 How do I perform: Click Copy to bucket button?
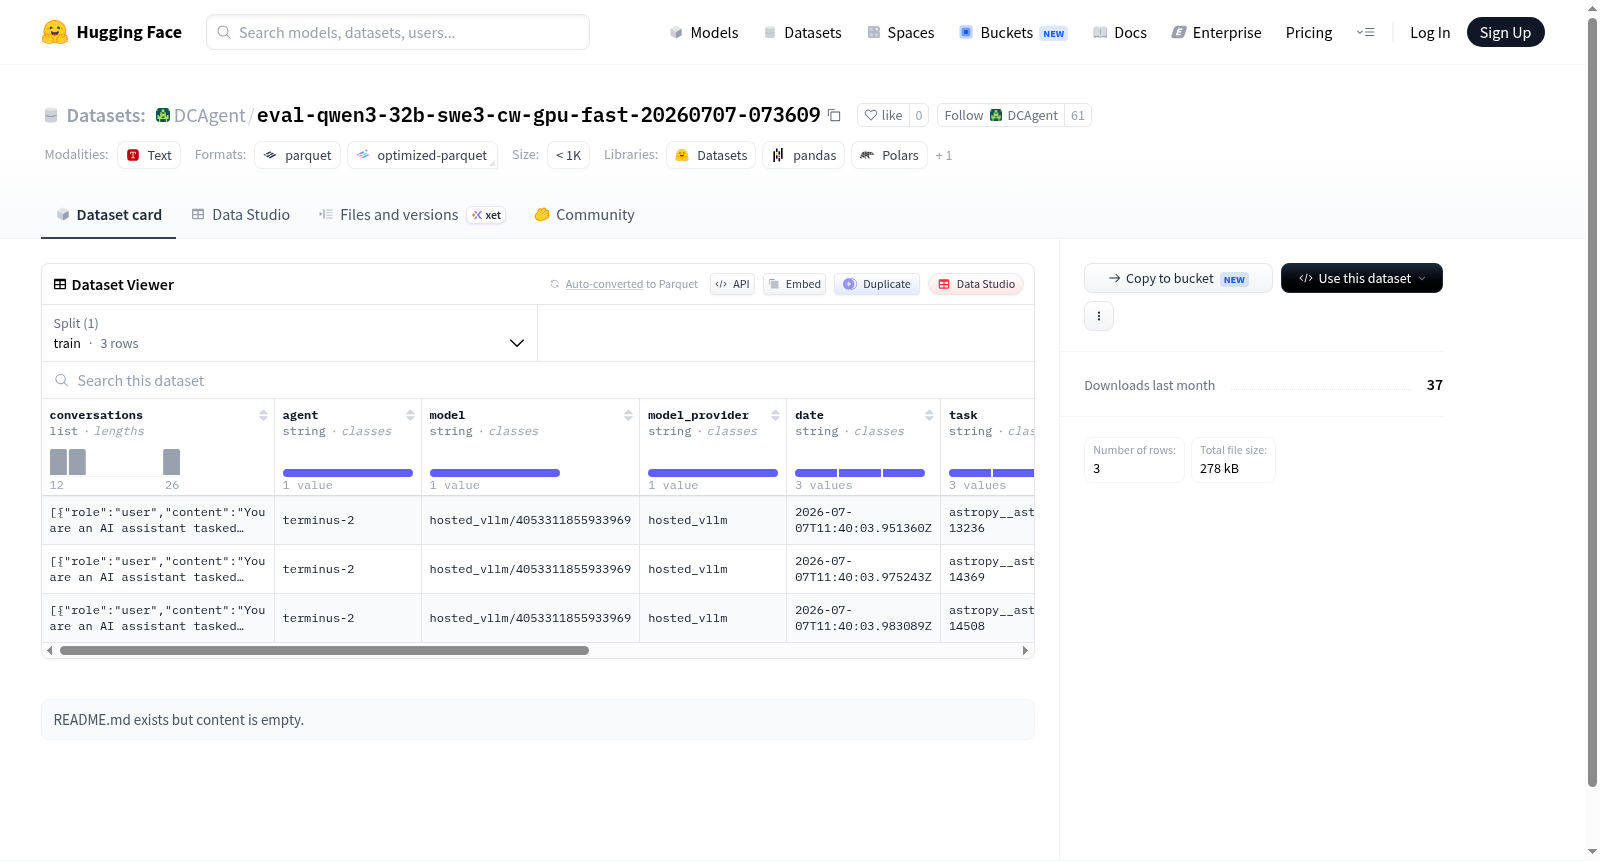click(x=1178, y=278)
